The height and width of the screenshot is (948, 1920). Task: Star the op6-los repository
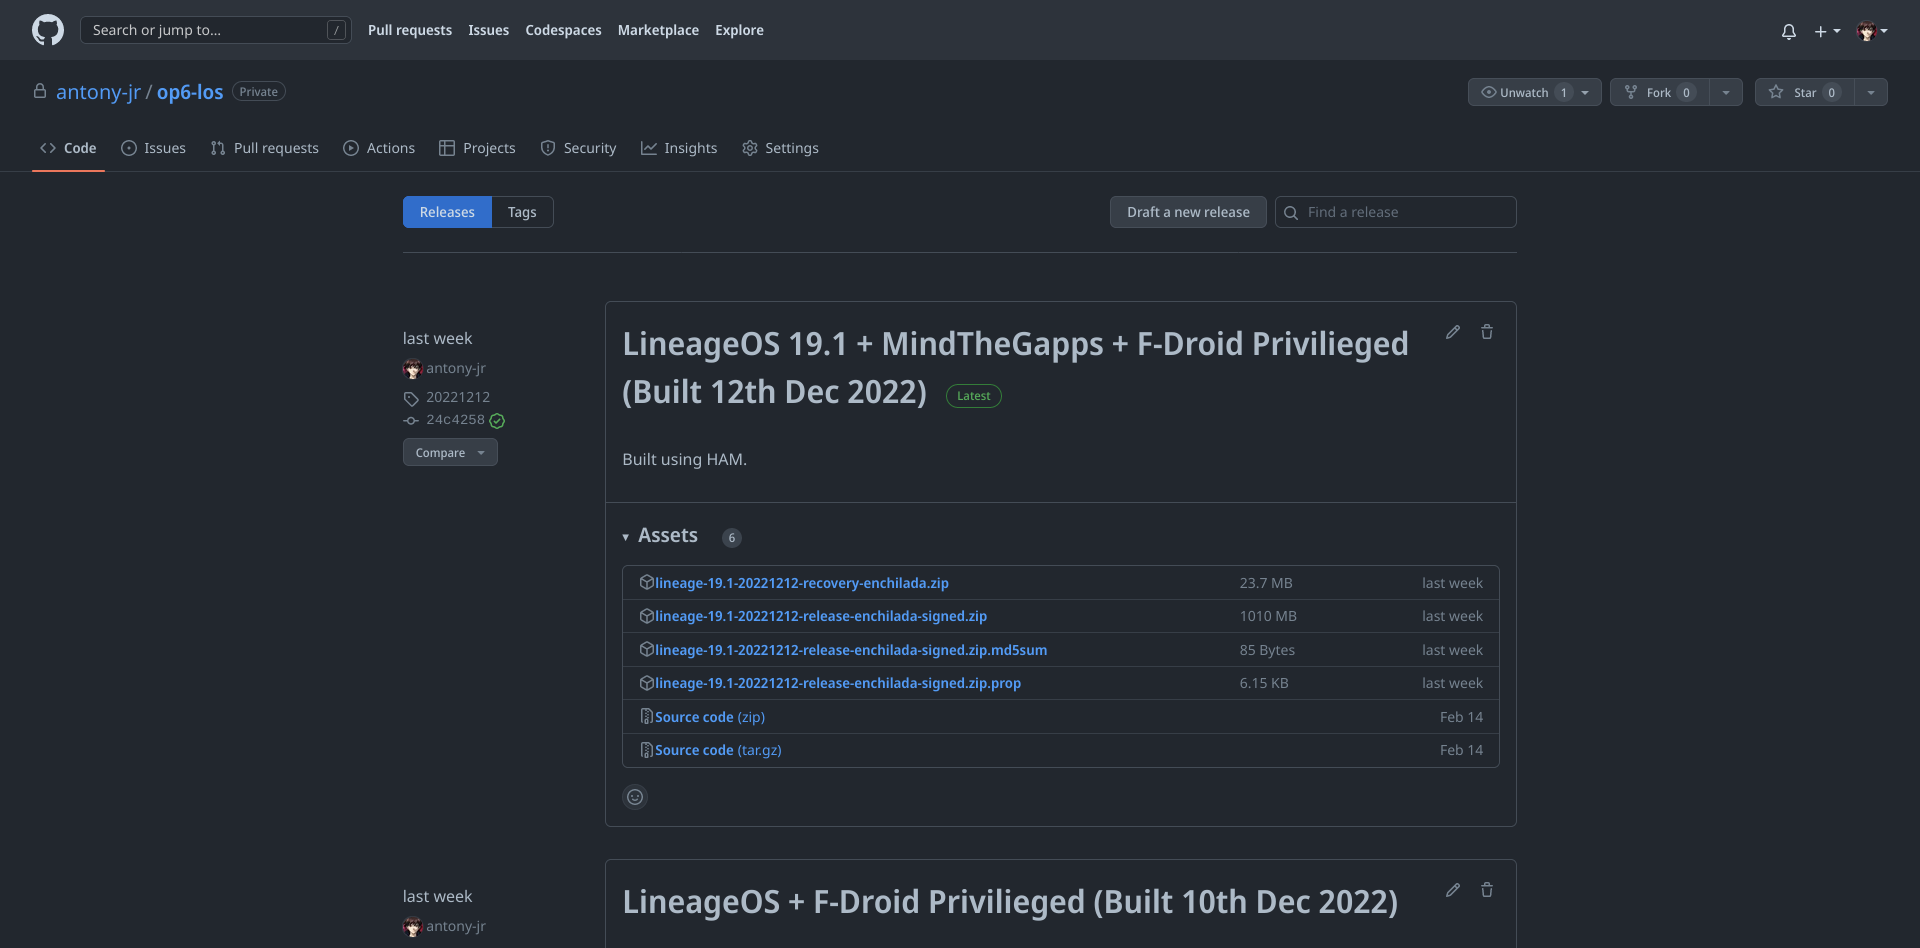click(1805, 92)
